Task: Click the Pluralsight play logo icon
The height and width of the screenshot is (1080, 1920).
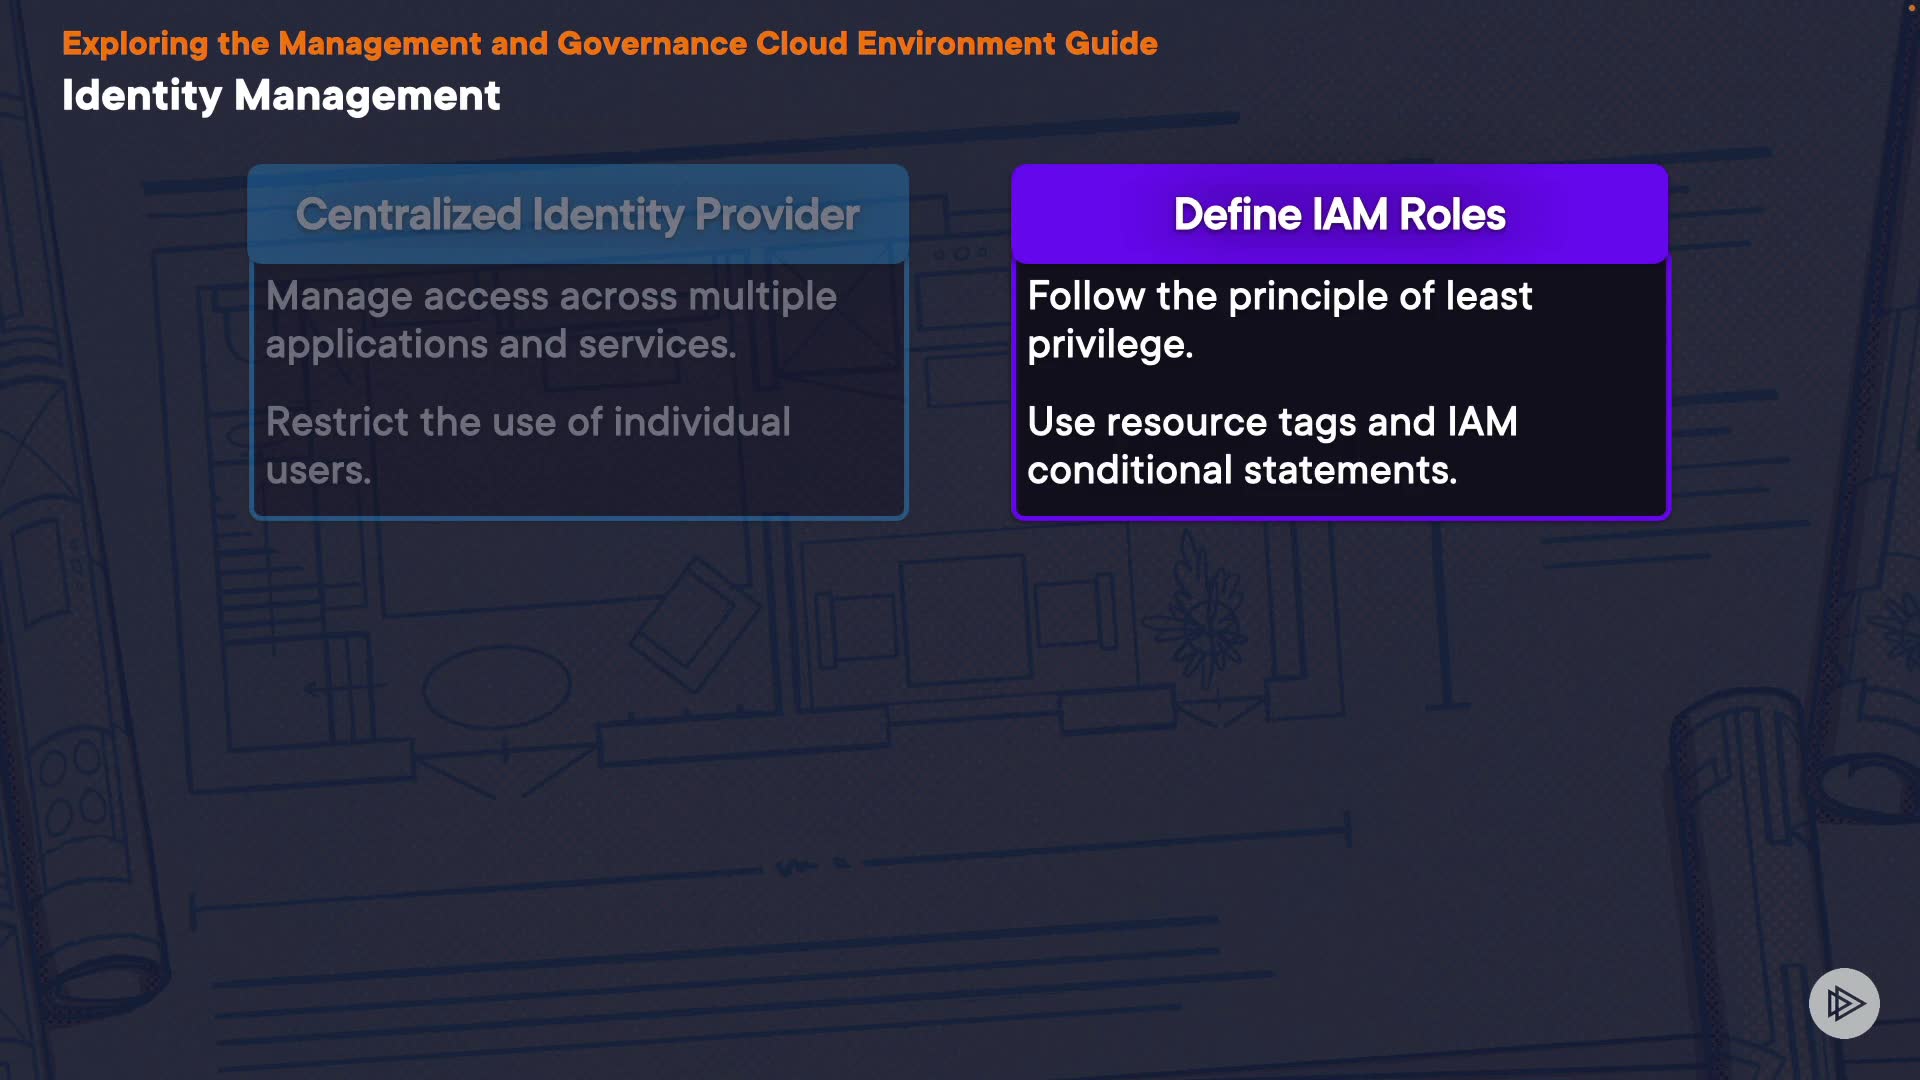Action: click(x=1844, y=1003)
